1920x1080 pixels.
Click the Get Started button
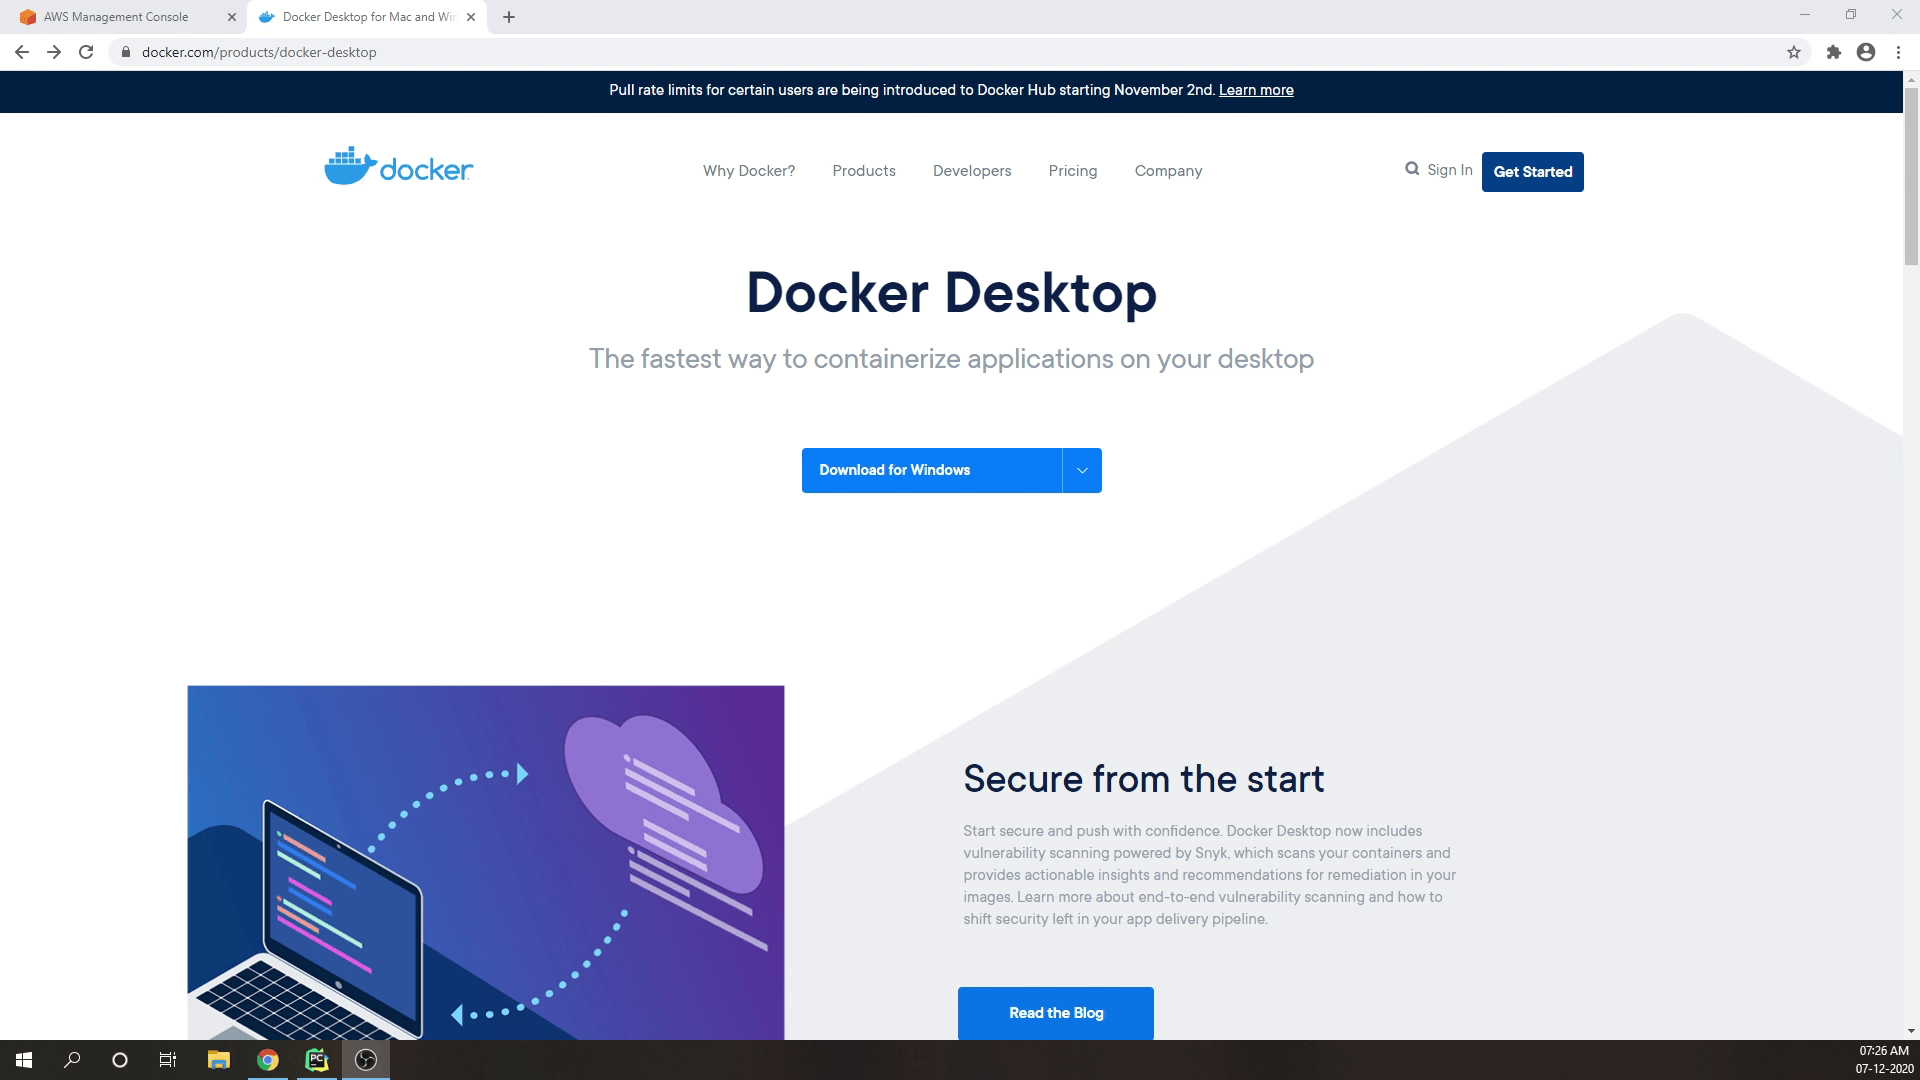pyautogui.click(x=1532, y=172)
